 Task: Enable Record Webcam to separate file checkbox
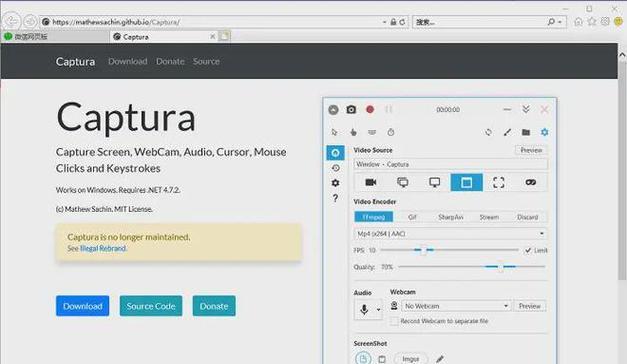tap(394, 321)
